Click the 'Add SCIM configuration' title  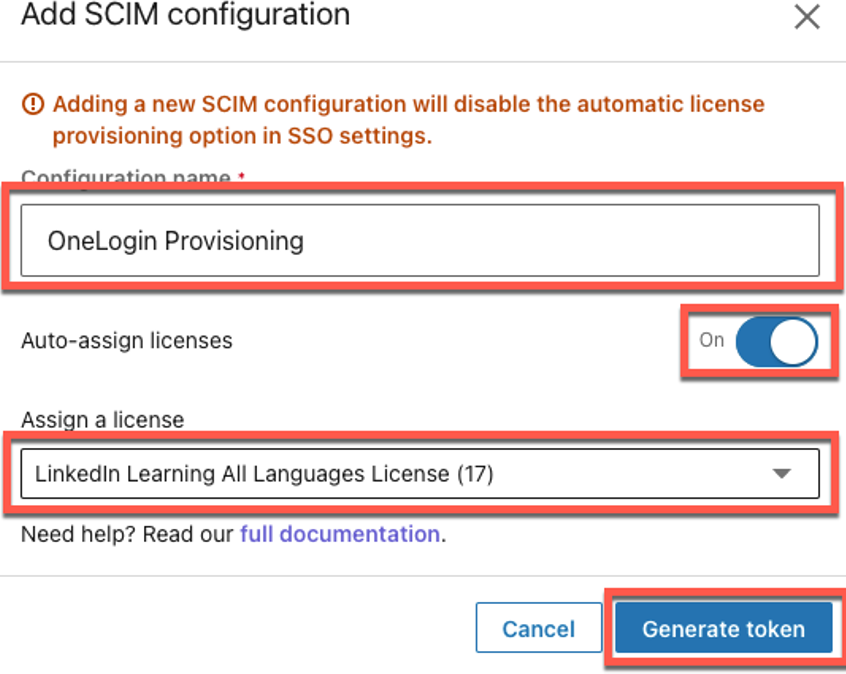186,14
